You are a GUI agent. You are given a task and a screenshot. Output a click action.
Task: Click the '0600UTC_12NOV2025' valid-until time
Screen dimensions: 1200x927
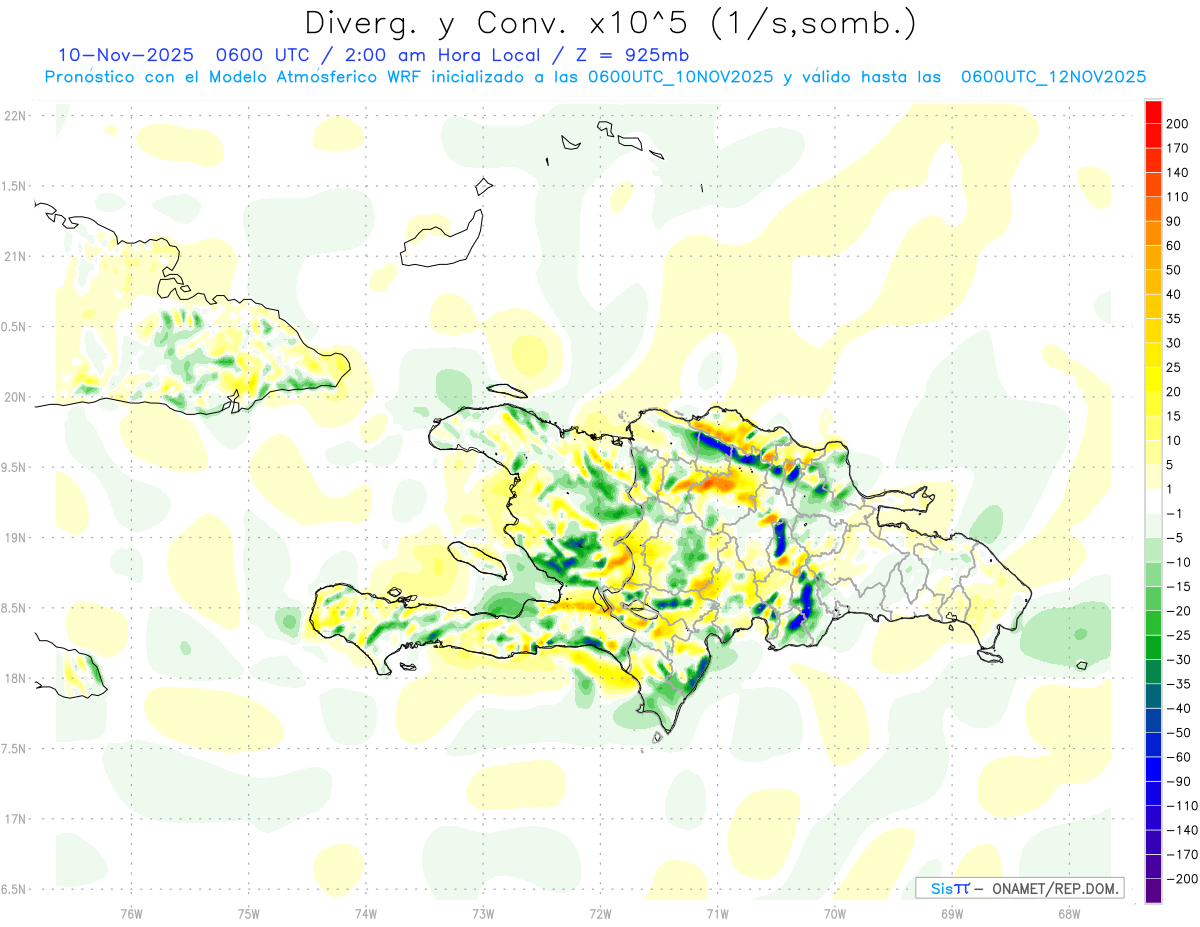pos(1053,77)
